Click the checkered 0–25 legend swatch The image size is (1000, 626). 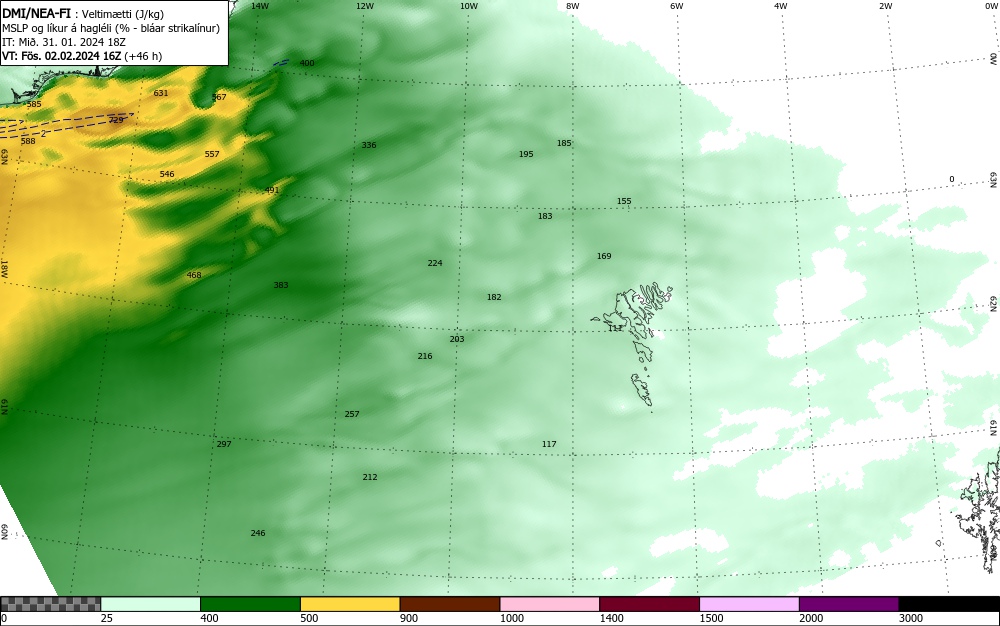[50, 604]
